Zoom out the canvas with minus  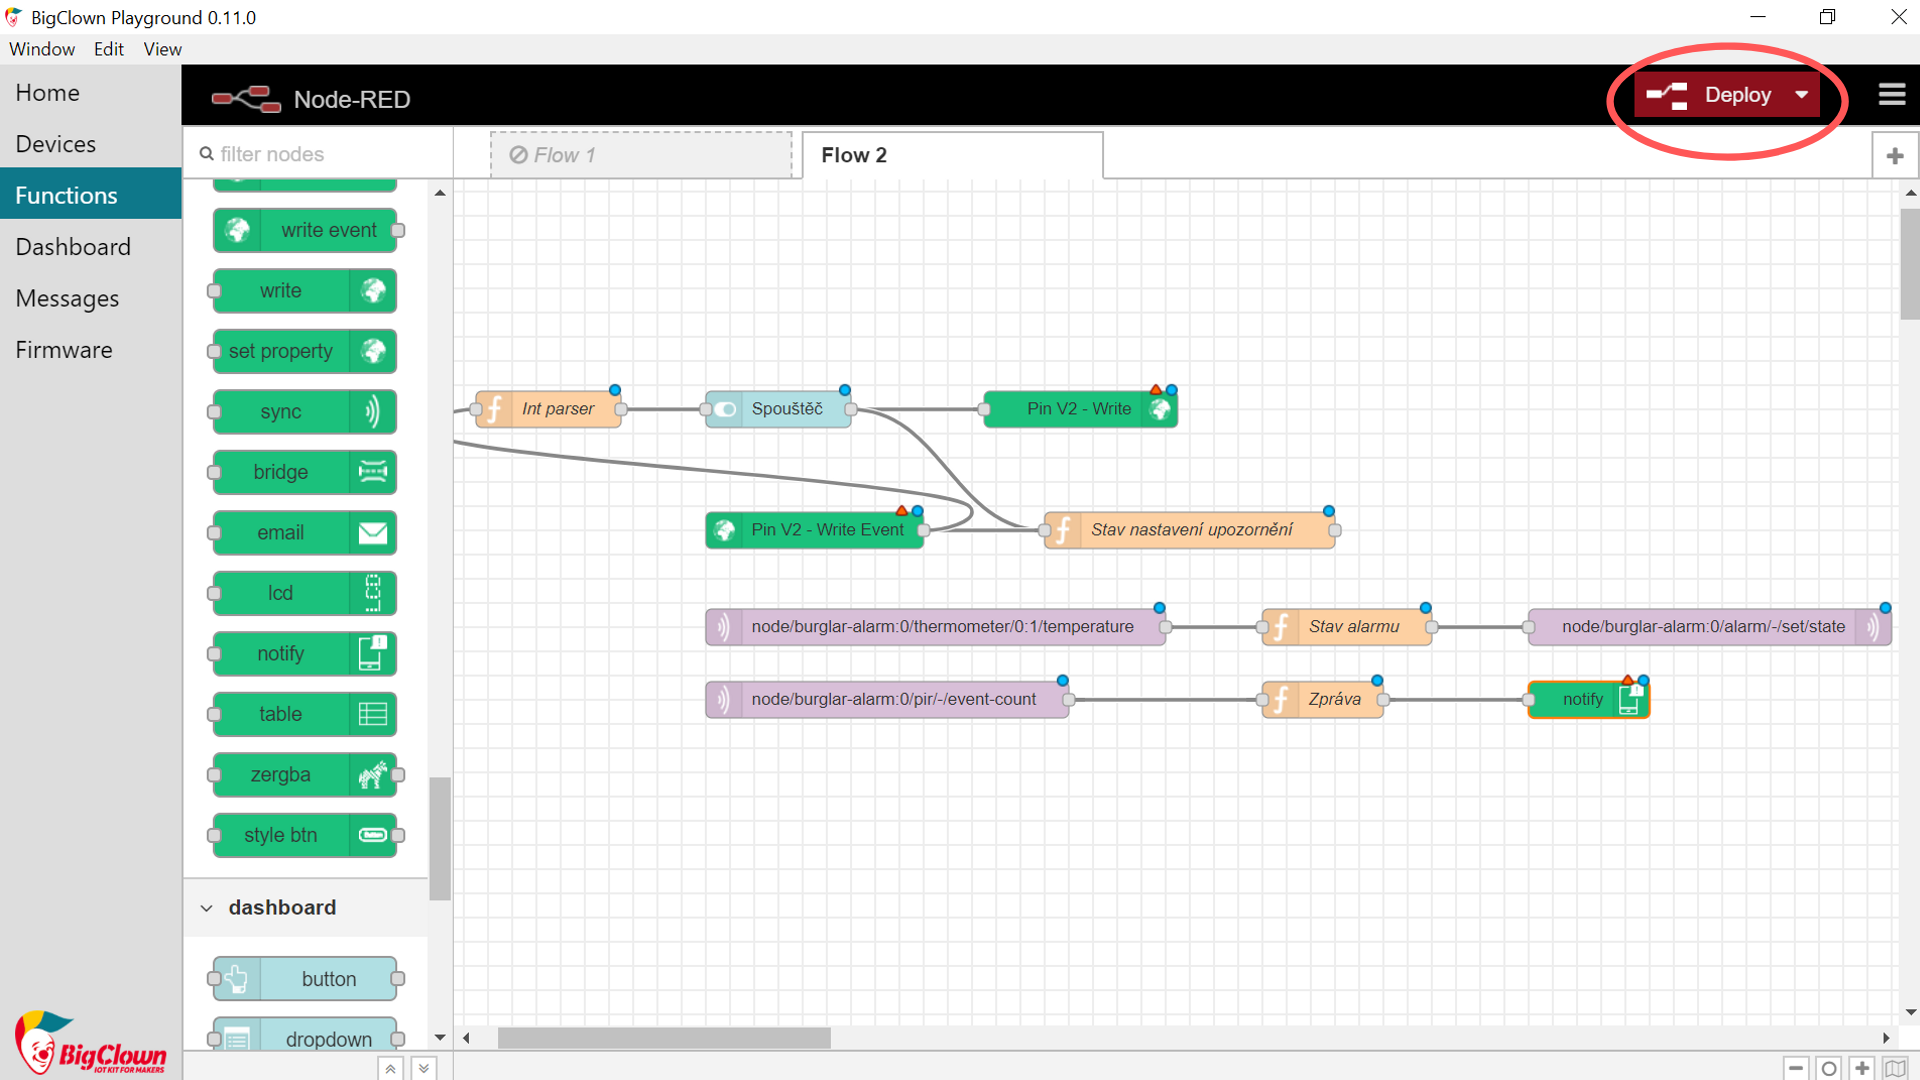point(1796,1068)
